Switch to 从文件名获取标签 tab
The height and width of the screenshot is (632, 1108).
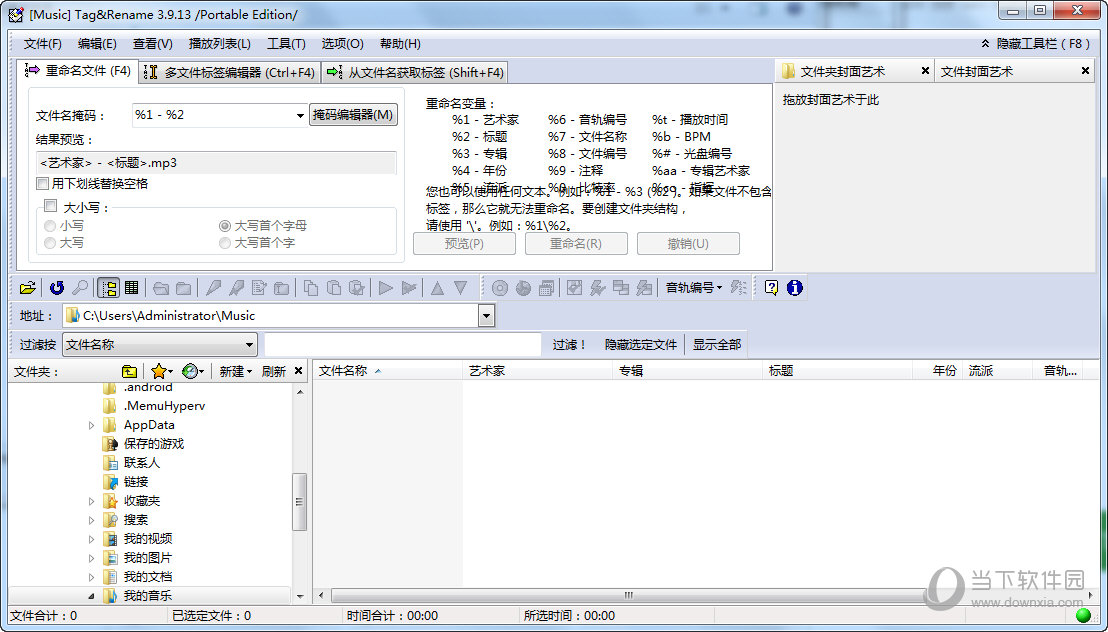[x=416, y=73]
